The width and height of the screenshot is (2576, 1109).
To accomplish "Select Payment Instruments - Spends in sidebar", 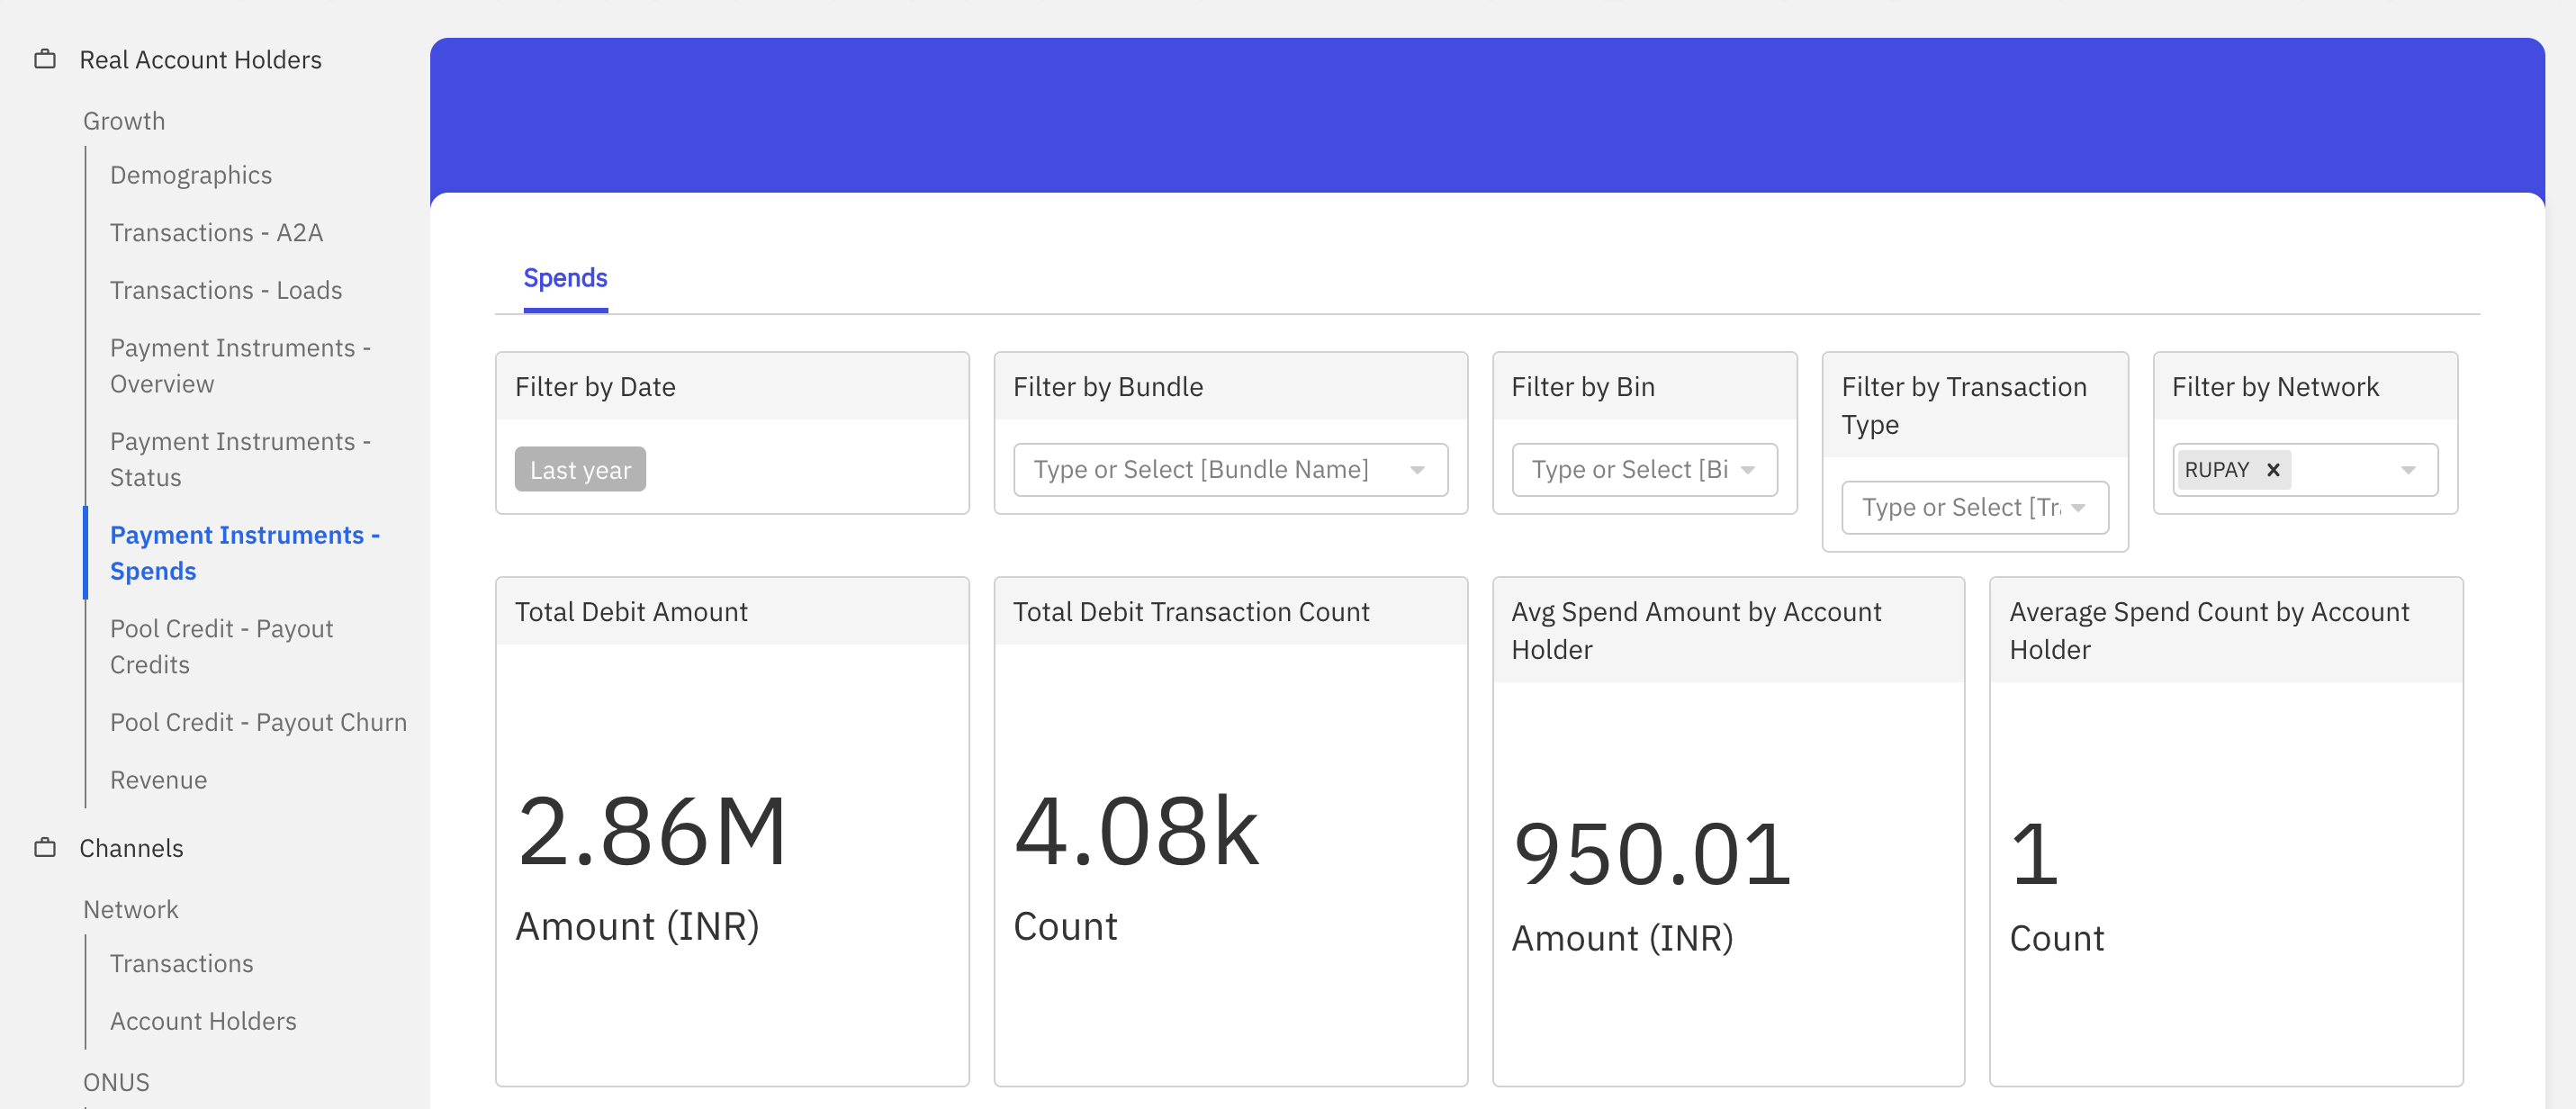I will click(x=245, y=553).
